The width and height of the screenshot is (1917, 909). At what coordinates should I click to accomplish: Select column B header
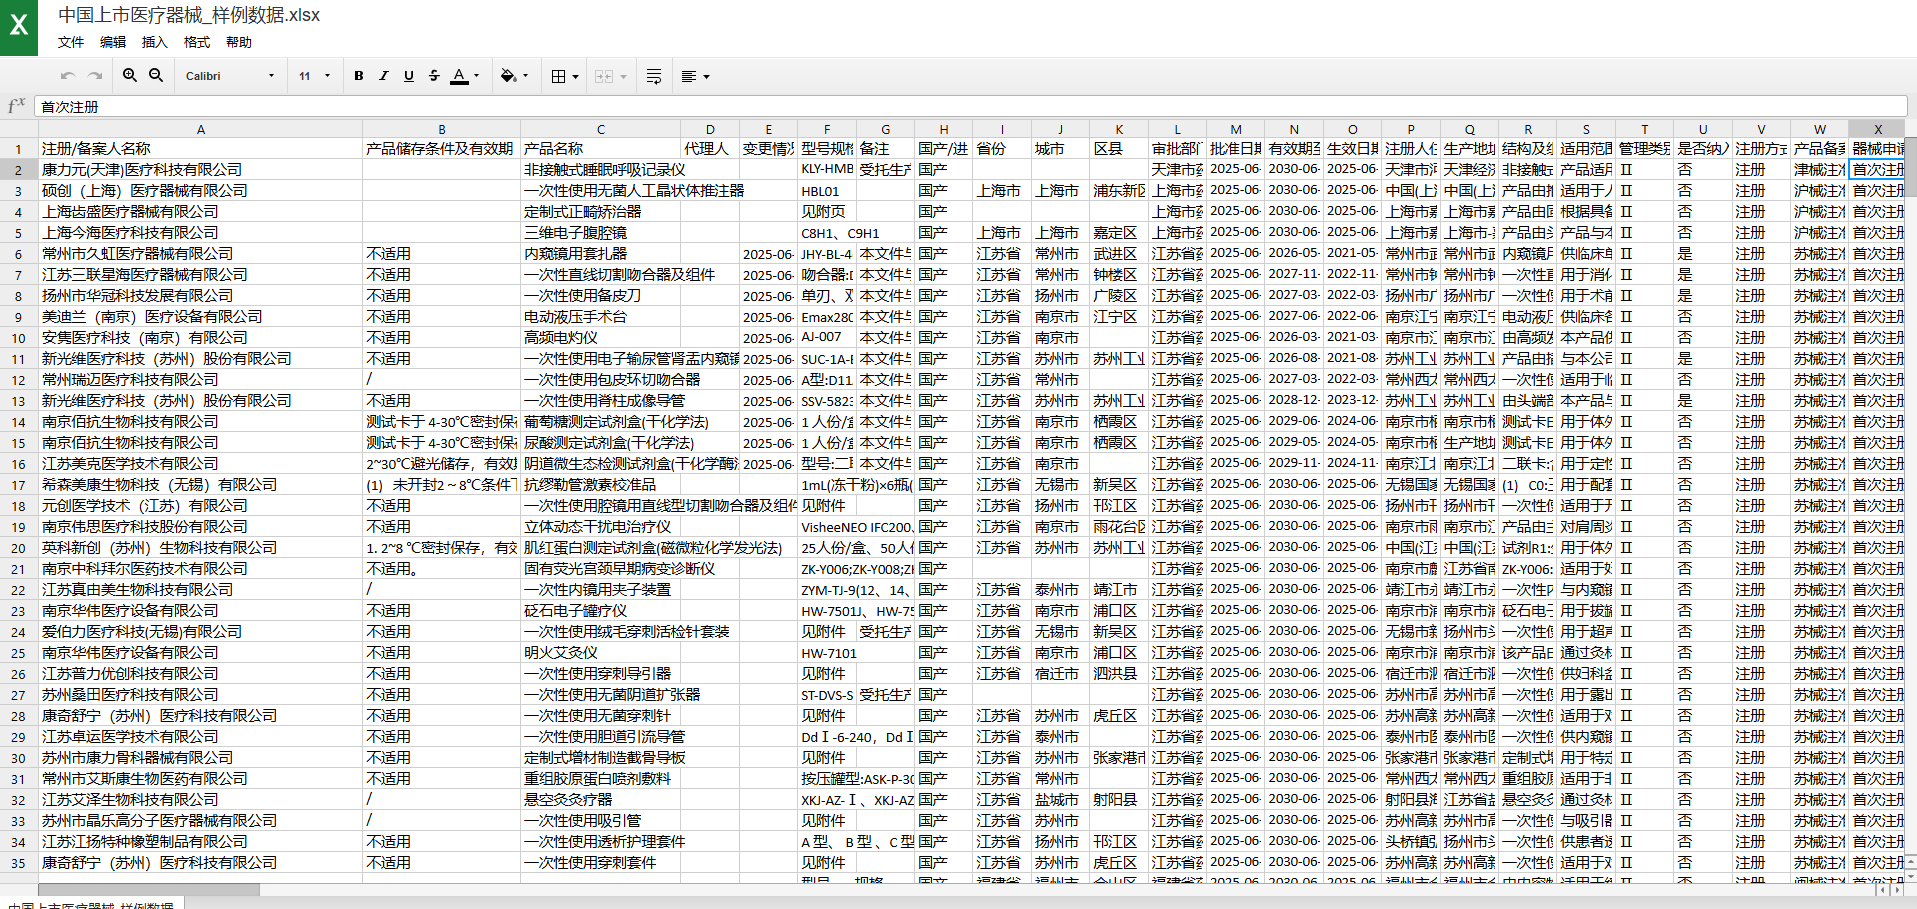tap(441, 129)
